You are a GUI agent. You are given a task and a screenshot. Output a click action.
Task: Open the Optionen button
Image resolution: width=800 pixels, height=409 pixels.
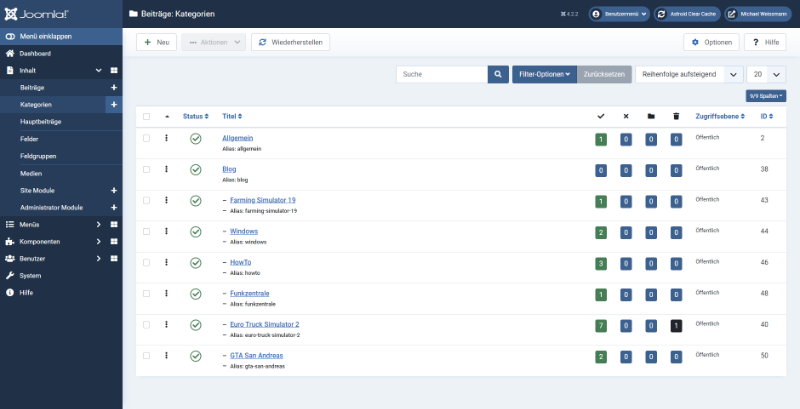(711, 42)
